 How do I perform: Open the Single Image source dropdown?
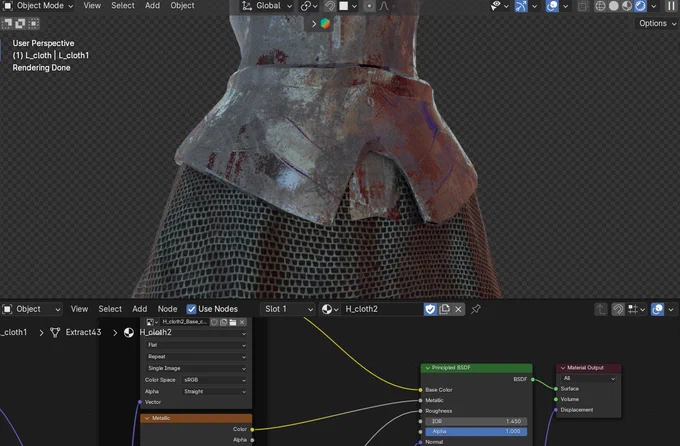[196, 368]
